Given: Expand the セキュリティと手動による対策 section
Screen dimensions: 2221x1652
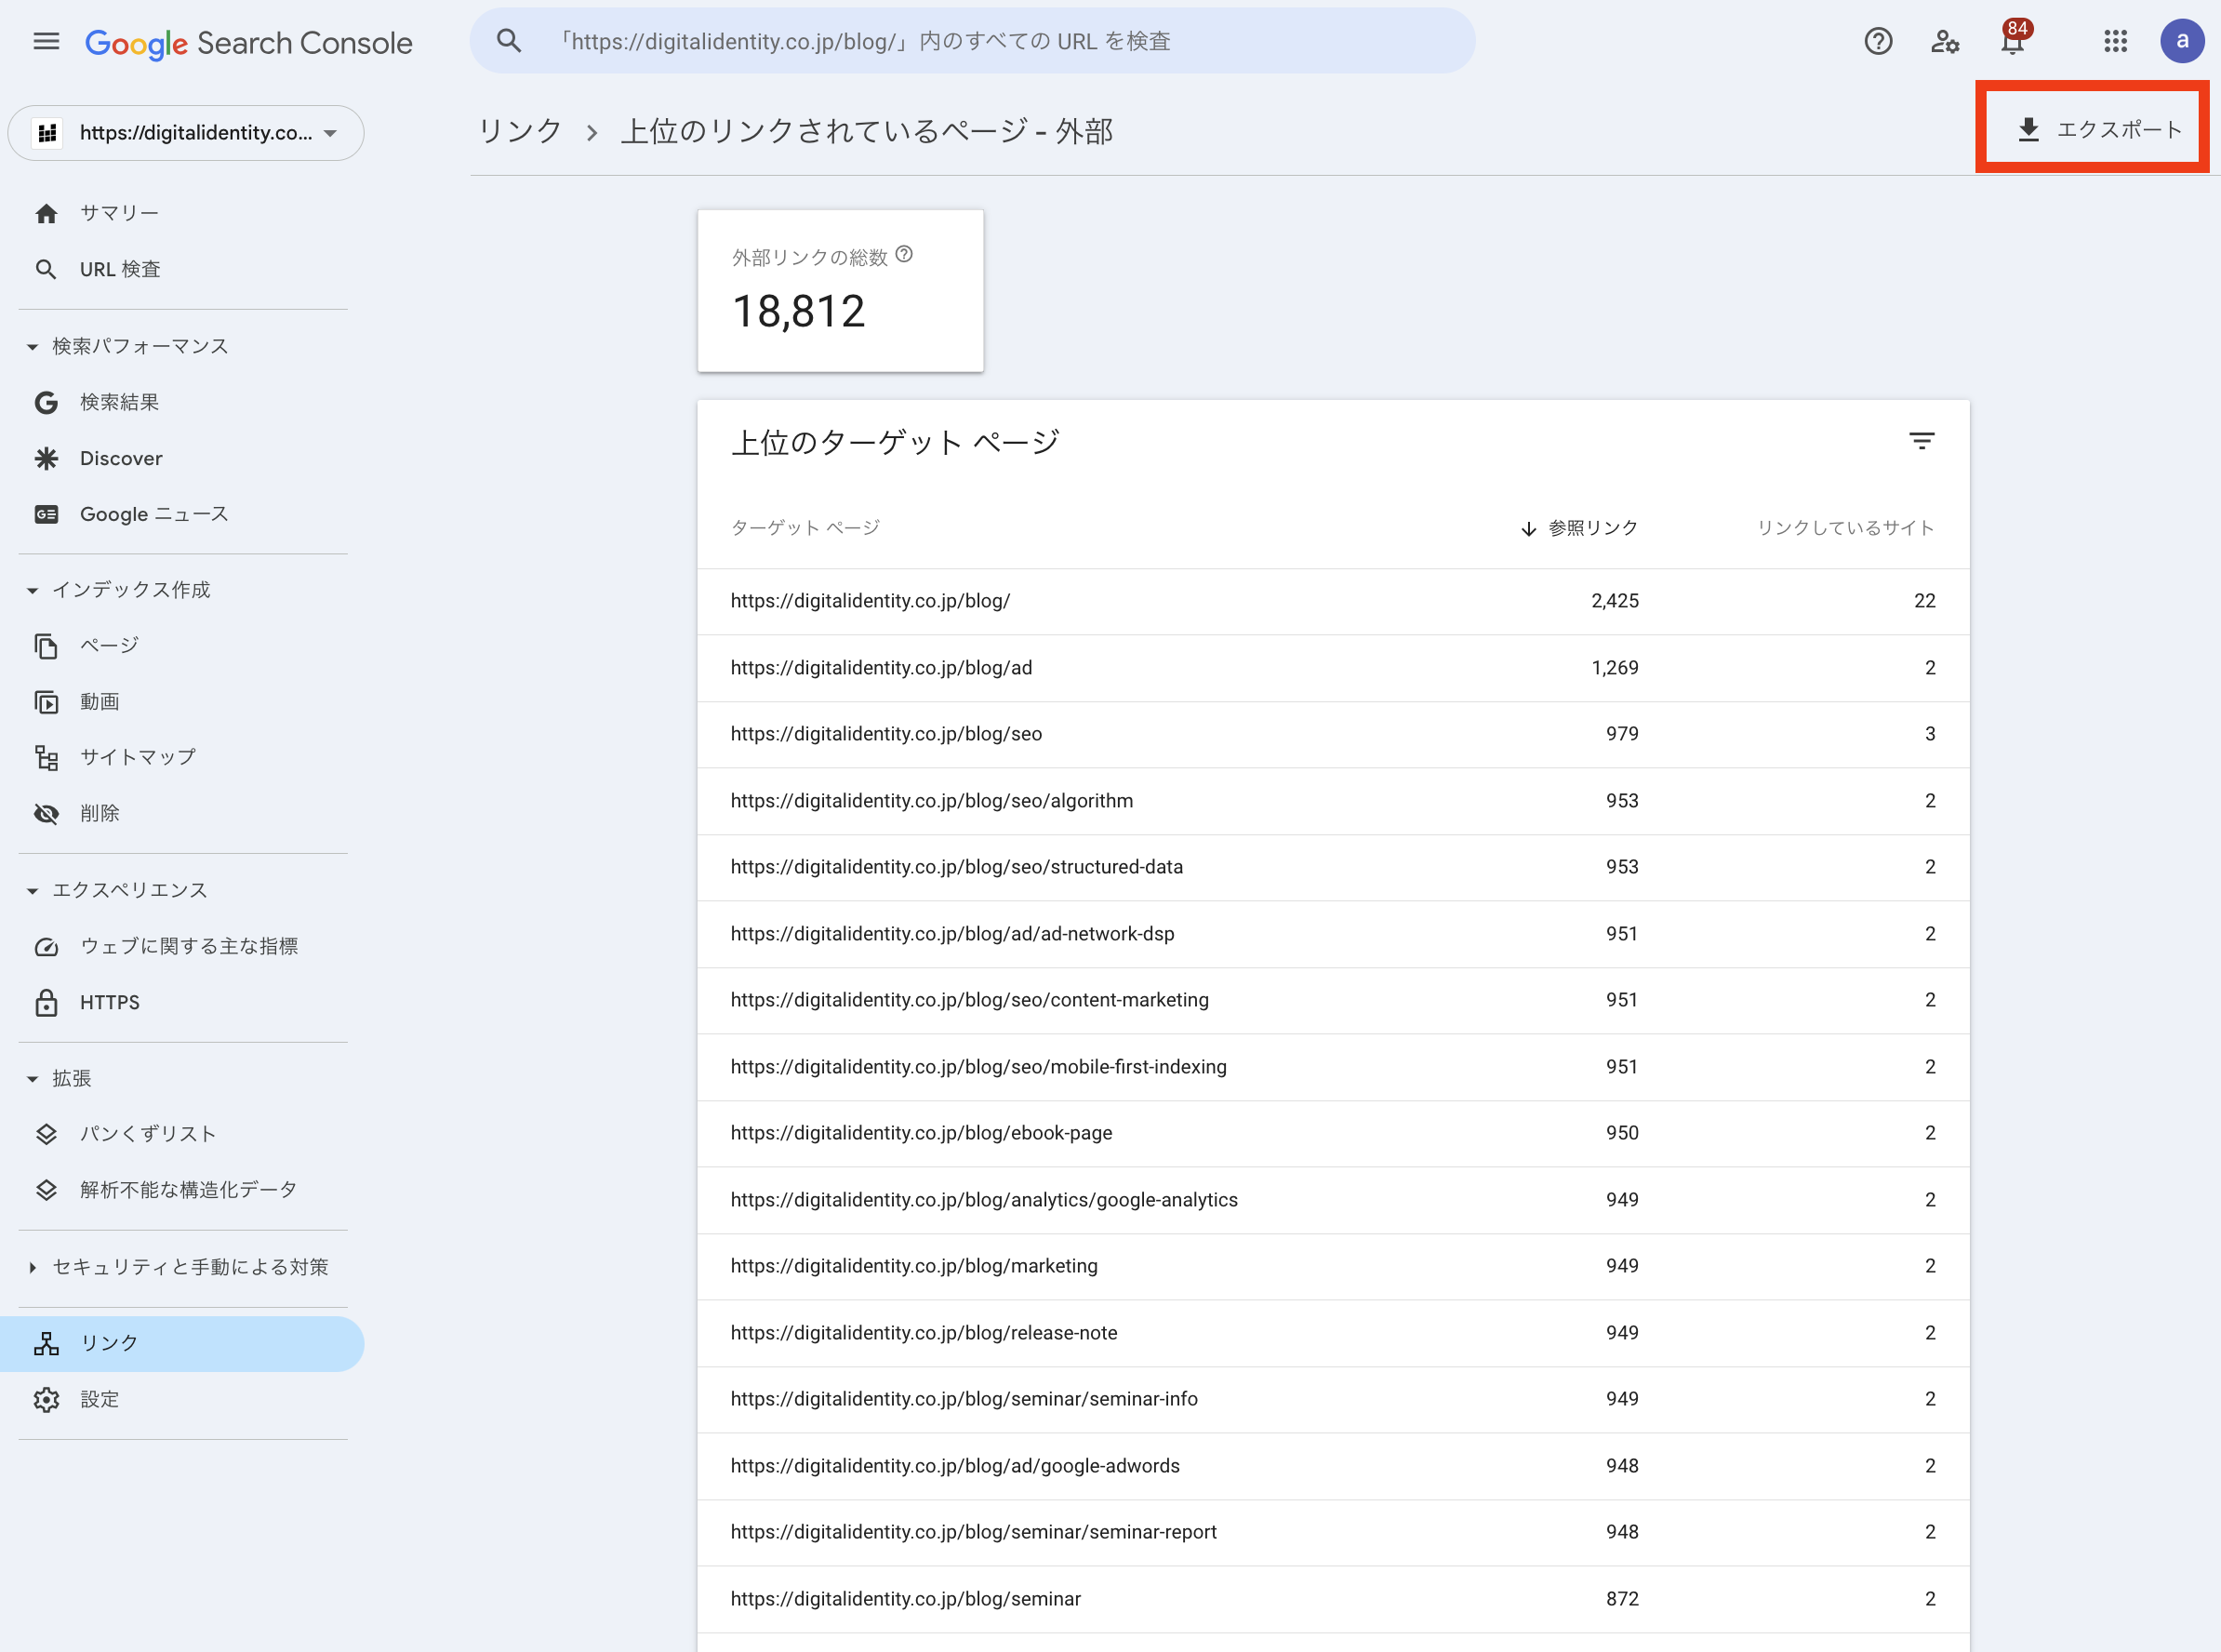Looking at the screenshot, I should tap(32, 1267).
